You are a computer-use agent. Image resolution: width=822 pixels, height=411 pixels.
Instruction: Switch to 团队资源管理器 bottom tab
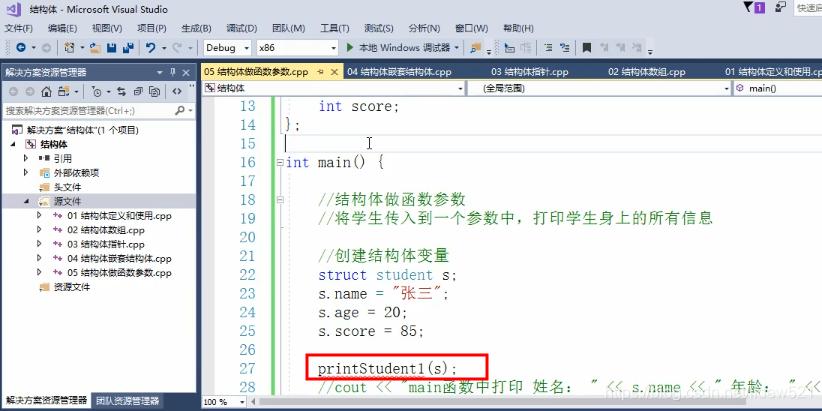click(127, 401)
